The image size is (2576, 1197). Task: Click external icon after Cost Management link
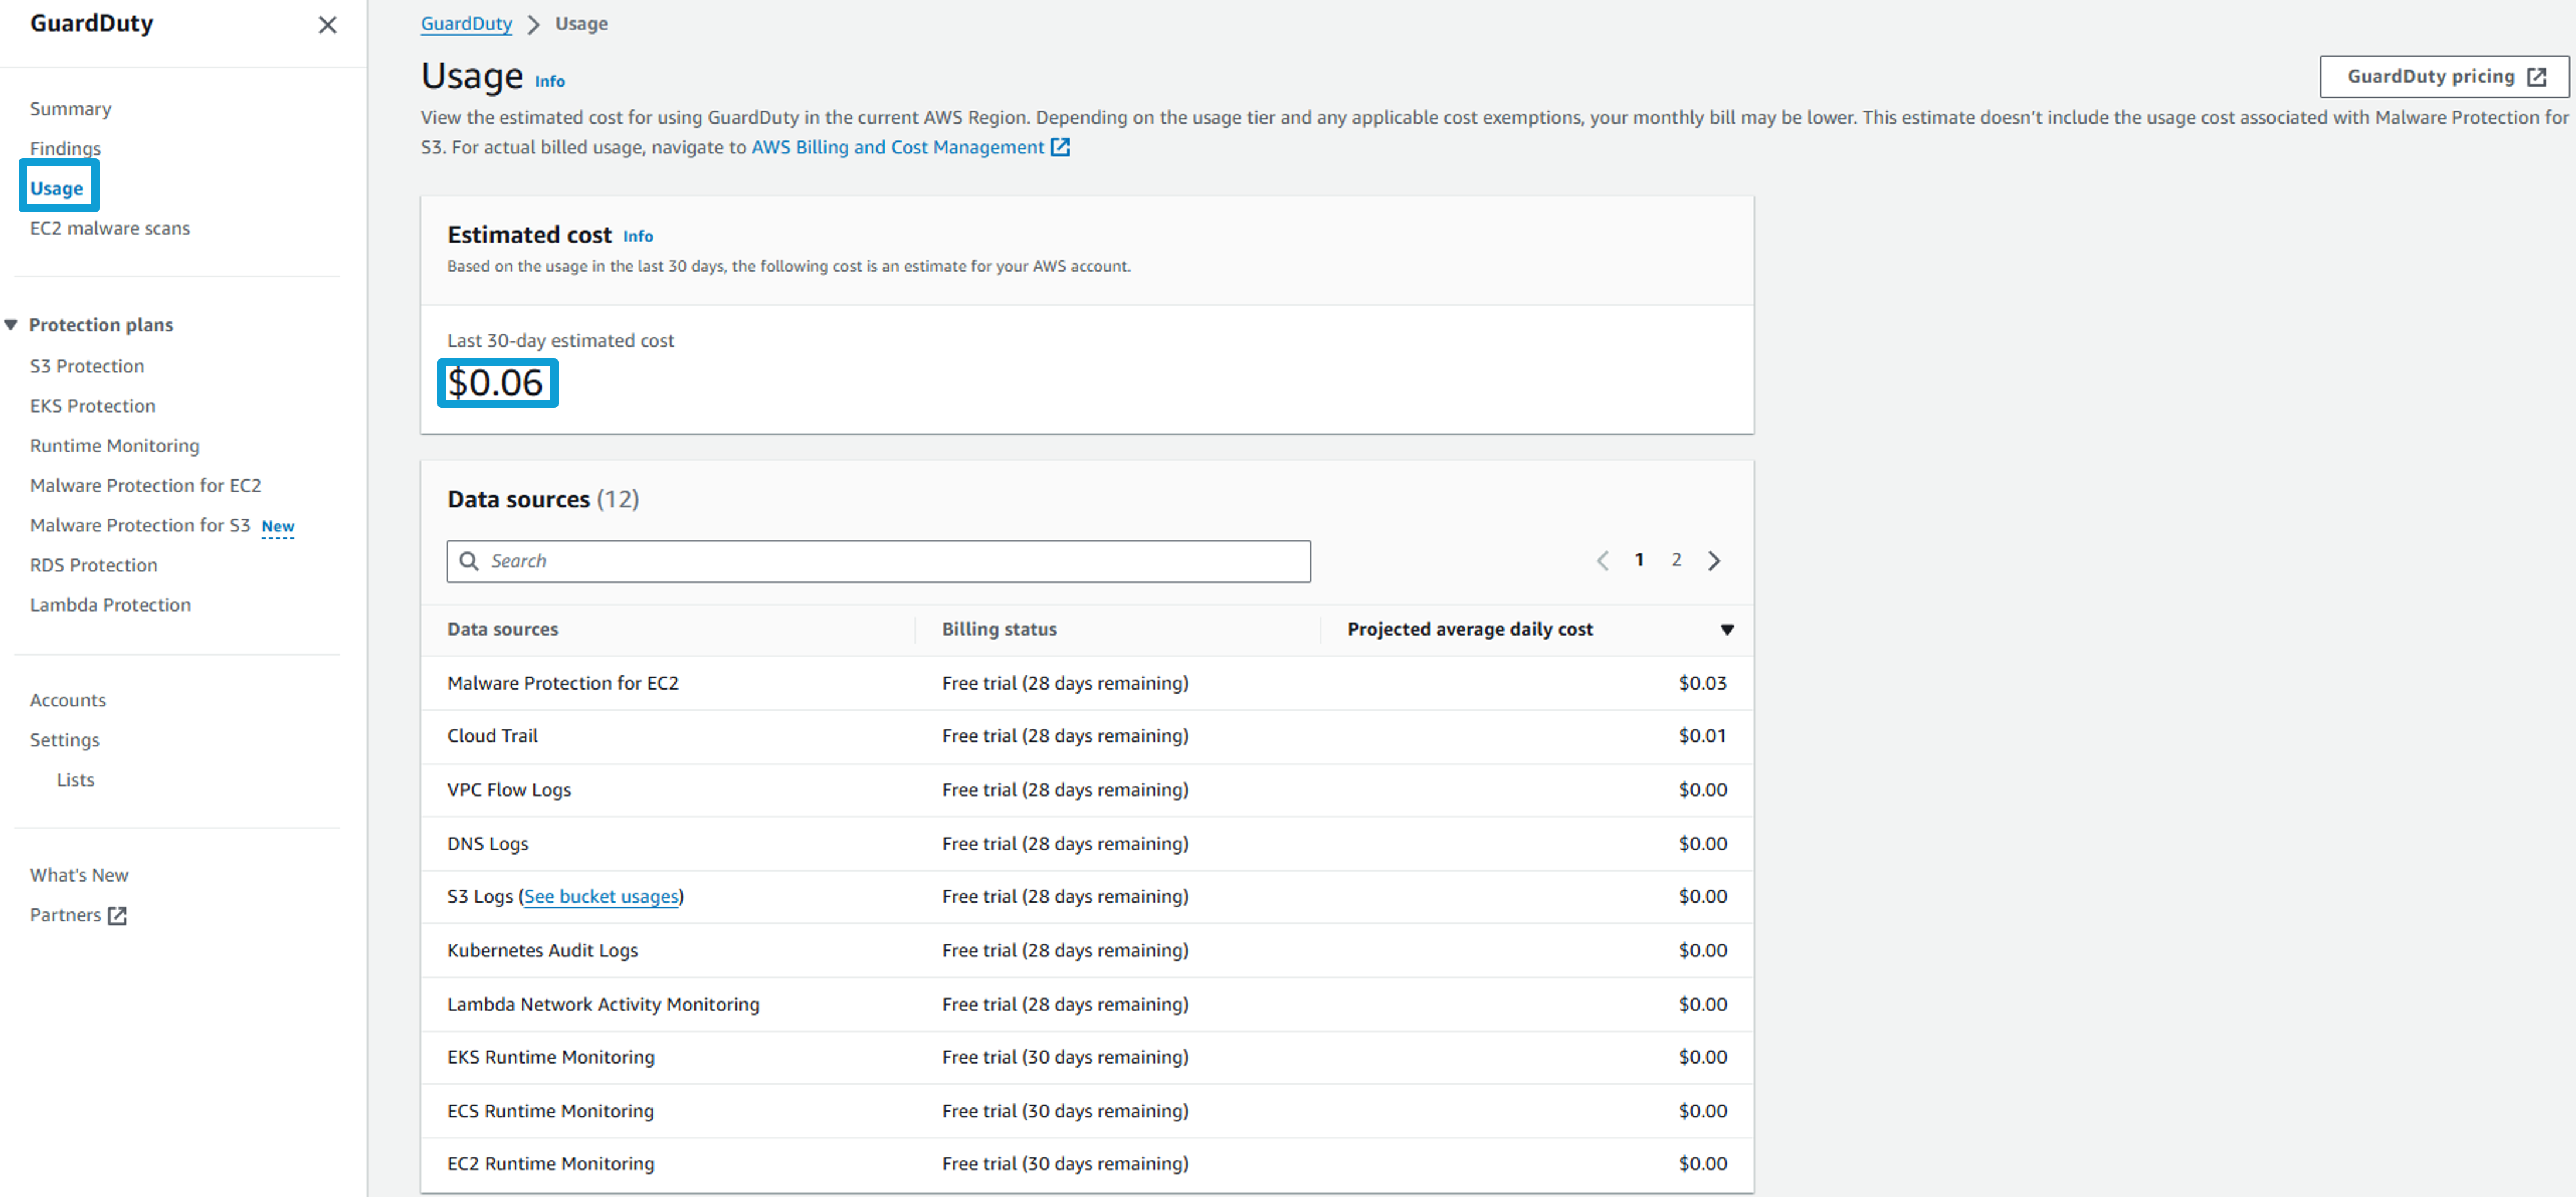(1060, 148)
